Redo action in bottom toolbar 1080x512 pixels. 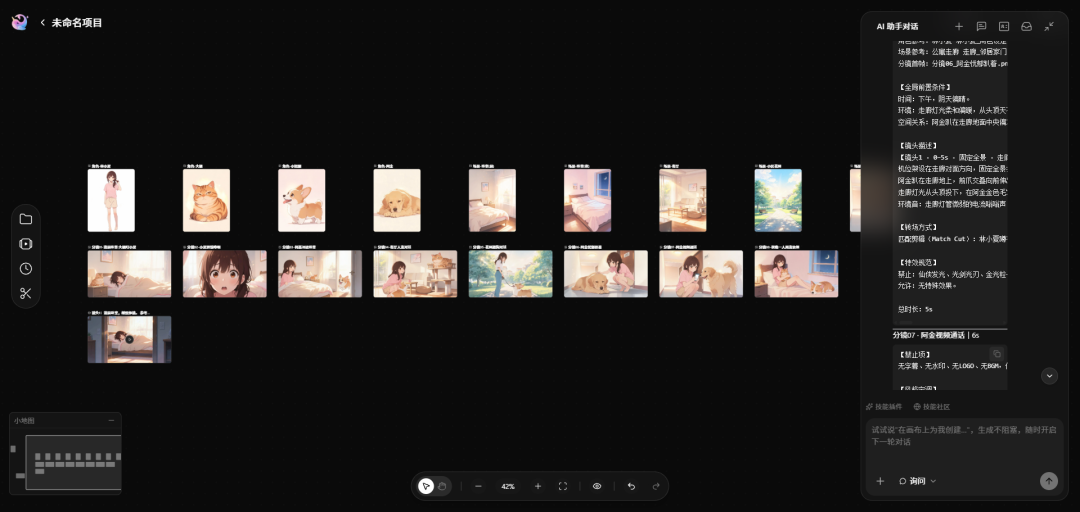pos(656,486)
